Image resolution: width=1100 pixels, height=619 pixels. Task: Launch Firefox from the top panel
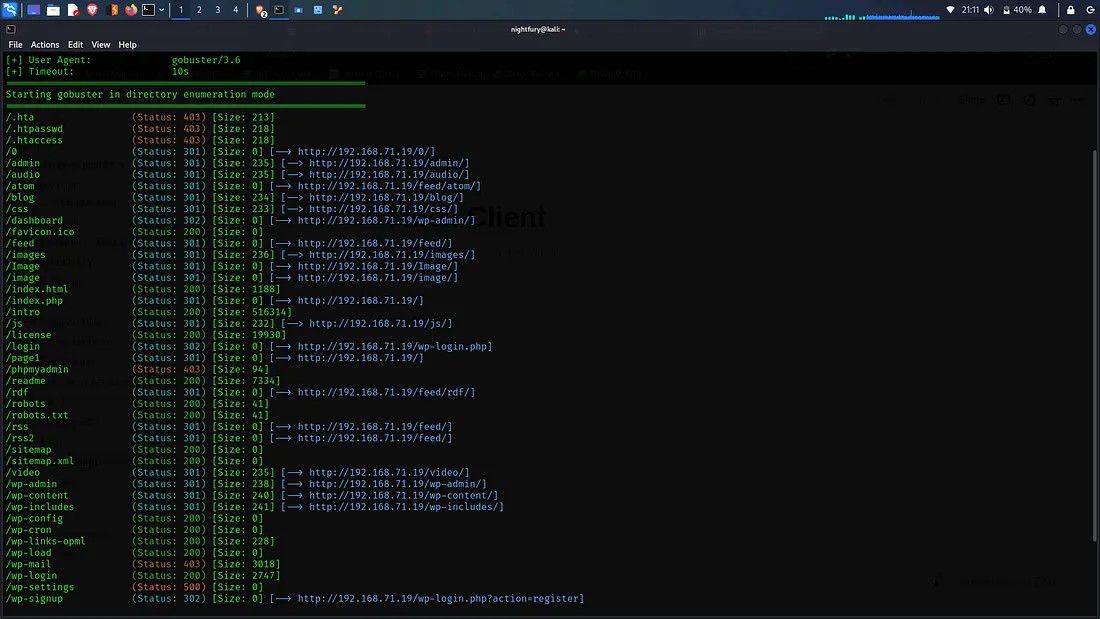click(x=131, y=10)
